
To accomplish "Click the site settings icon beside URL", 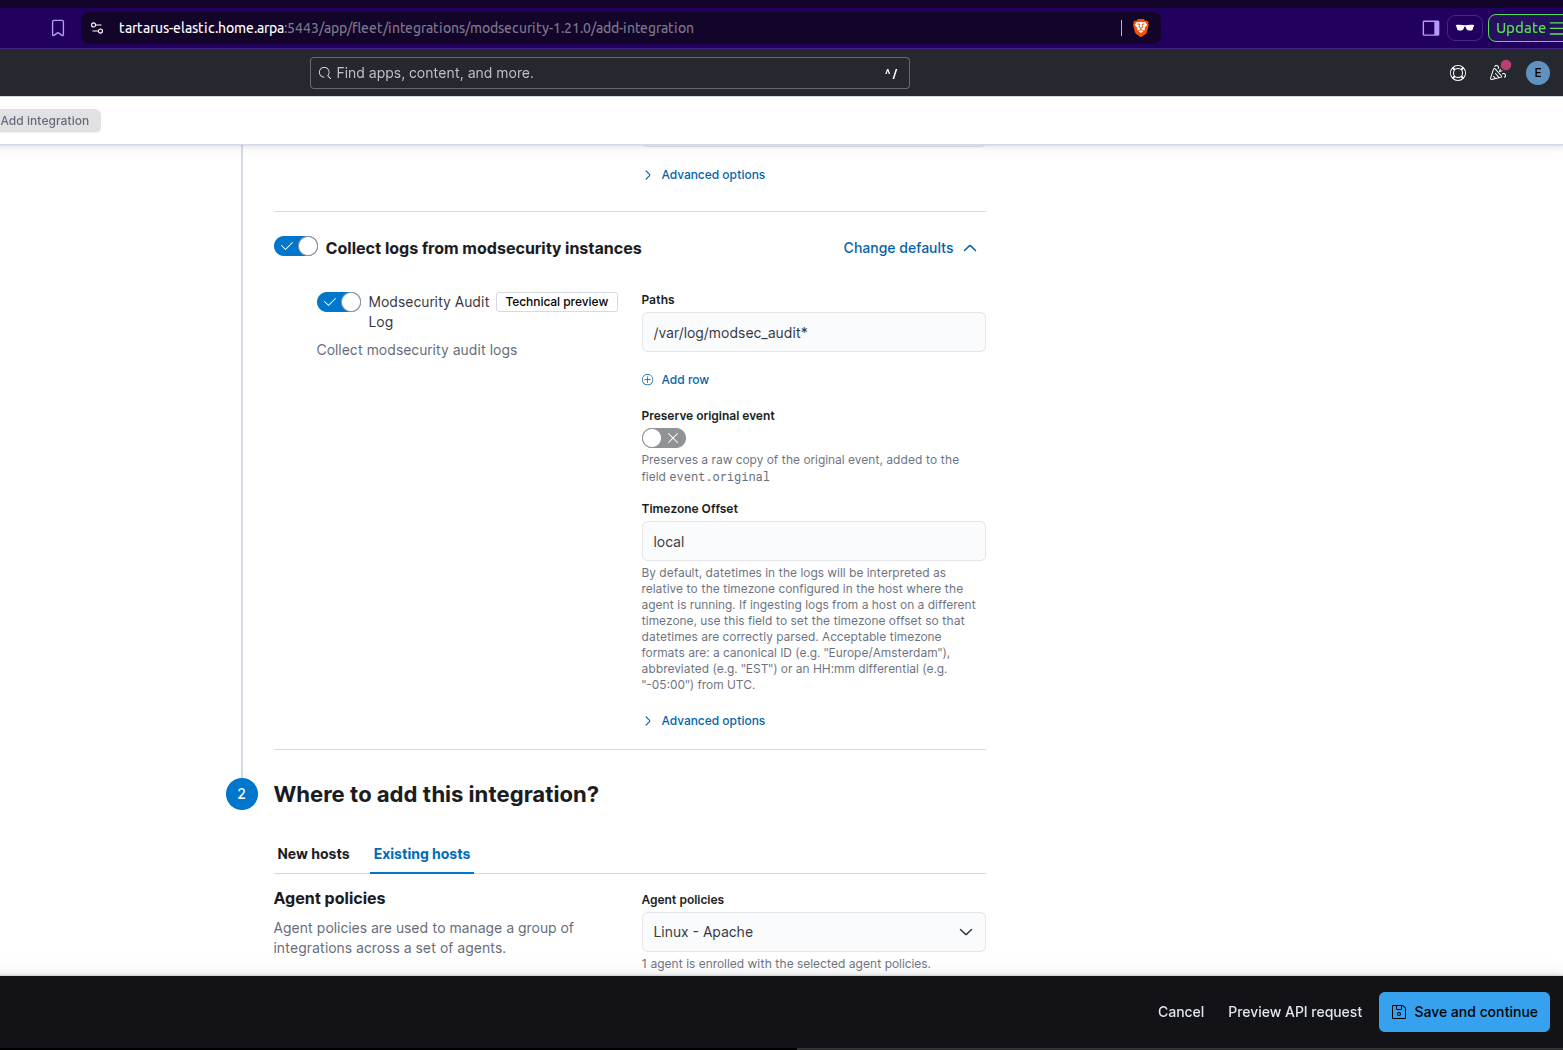I will (97, 28).
